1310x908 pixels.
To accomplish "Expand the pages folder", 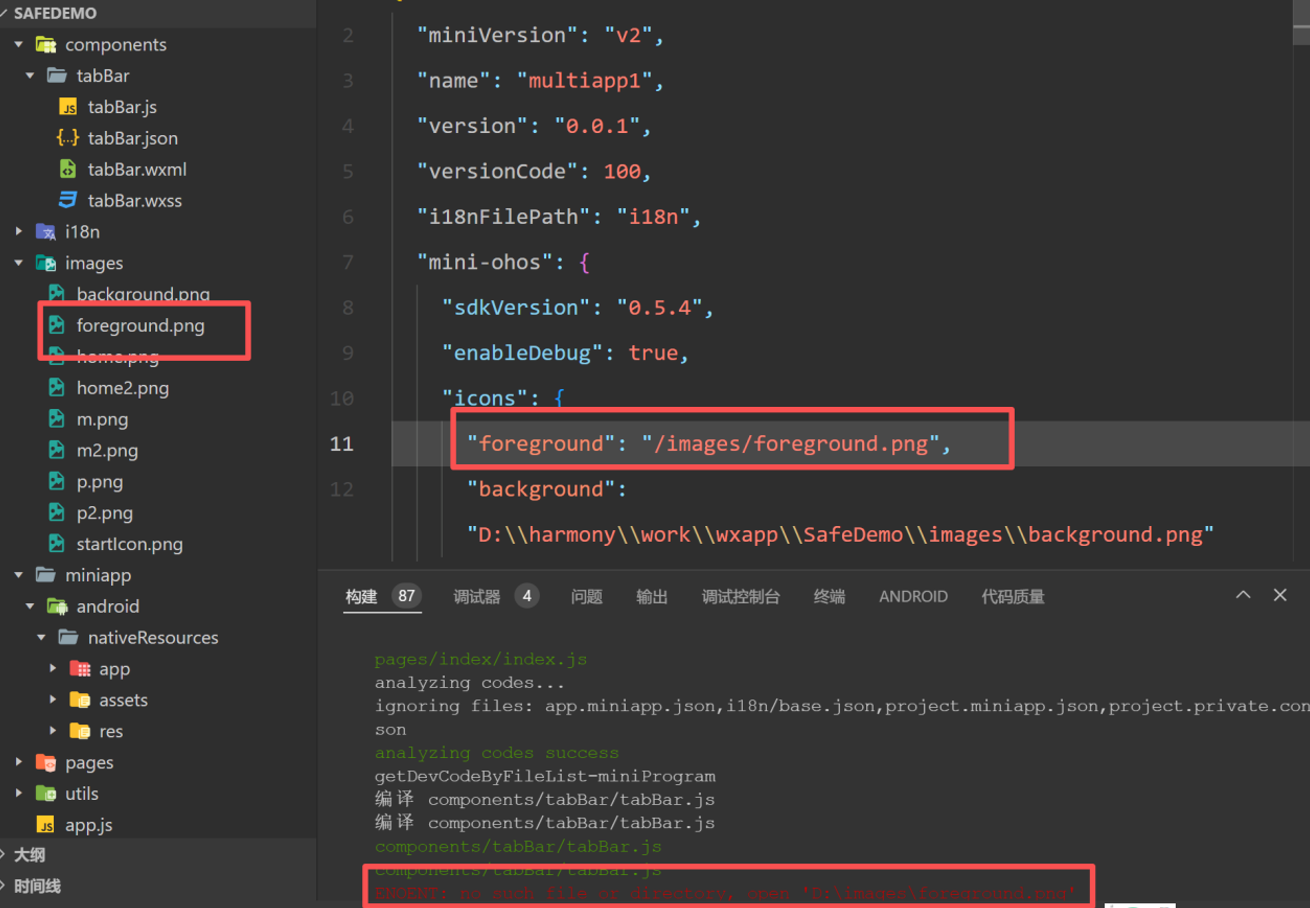I will pyautogui.click(x=19, y=762).
